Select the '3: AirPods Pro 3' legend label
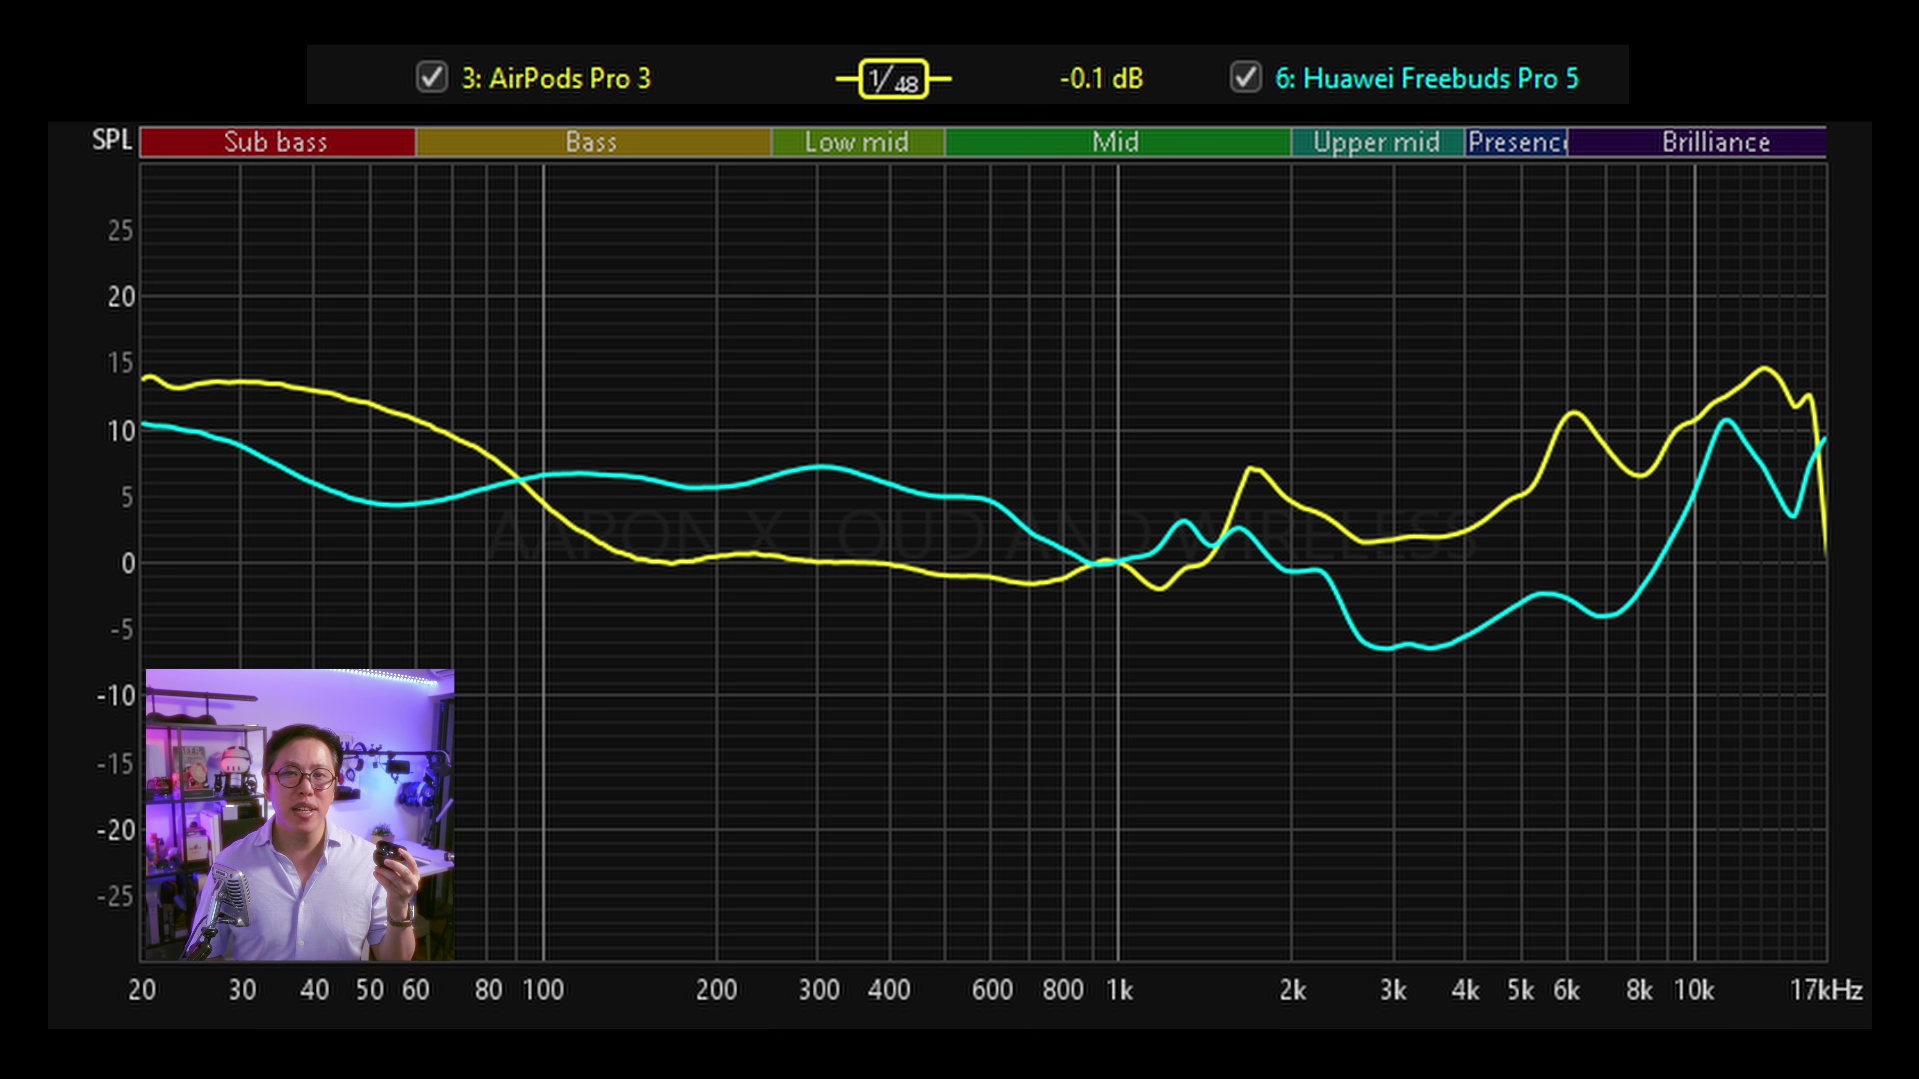 [x=556, y=78]
